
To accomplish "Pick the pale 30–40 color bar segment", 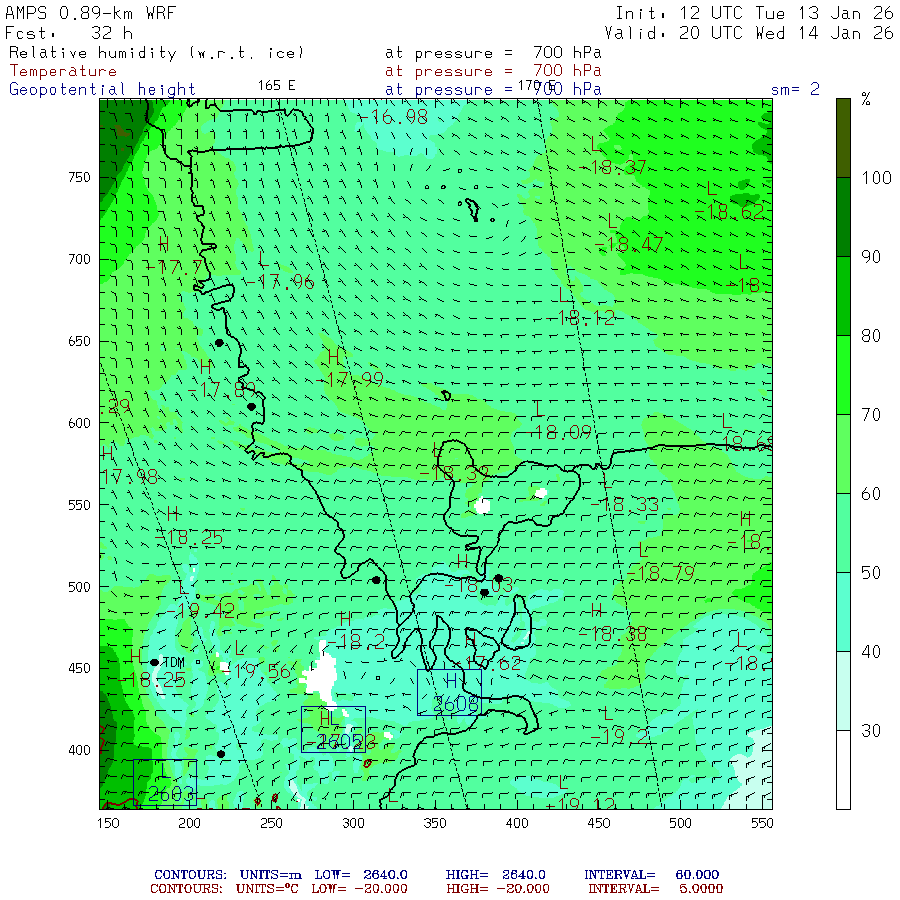I will pos(843,690).
